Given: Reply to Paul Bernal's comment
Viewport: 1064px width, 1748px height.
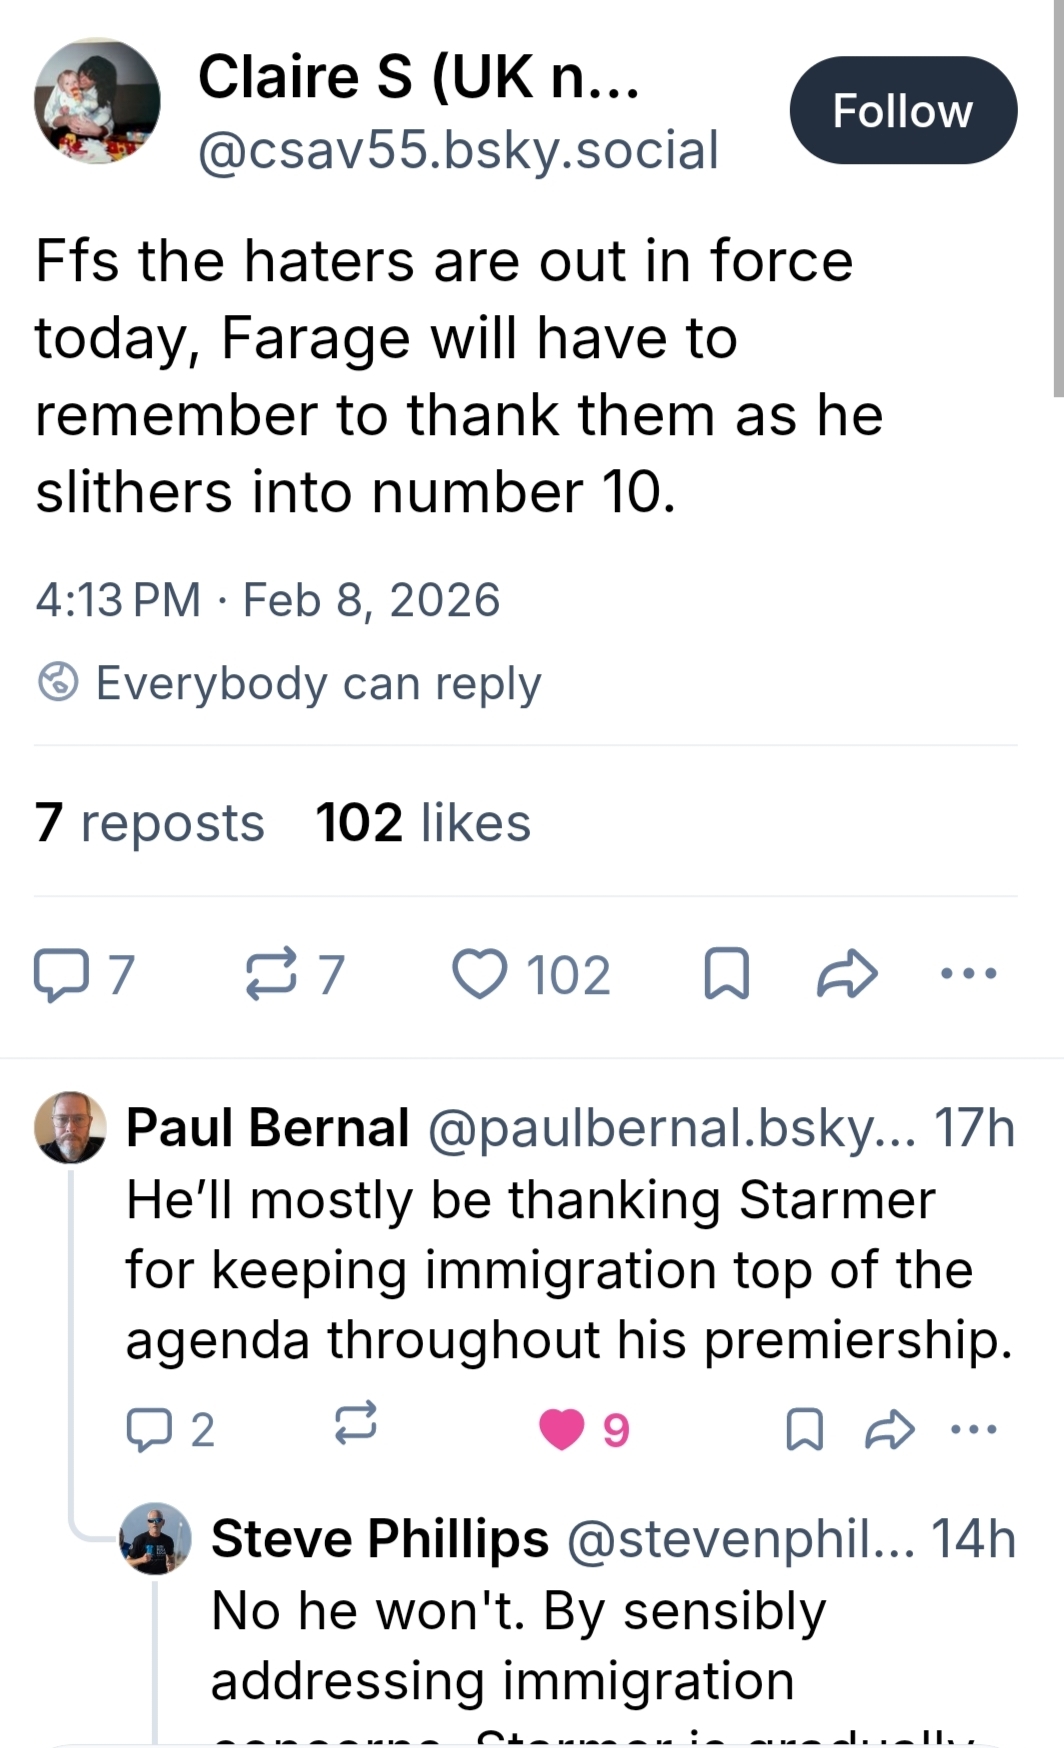Looking at the screenshot, I should [148, 1429].
